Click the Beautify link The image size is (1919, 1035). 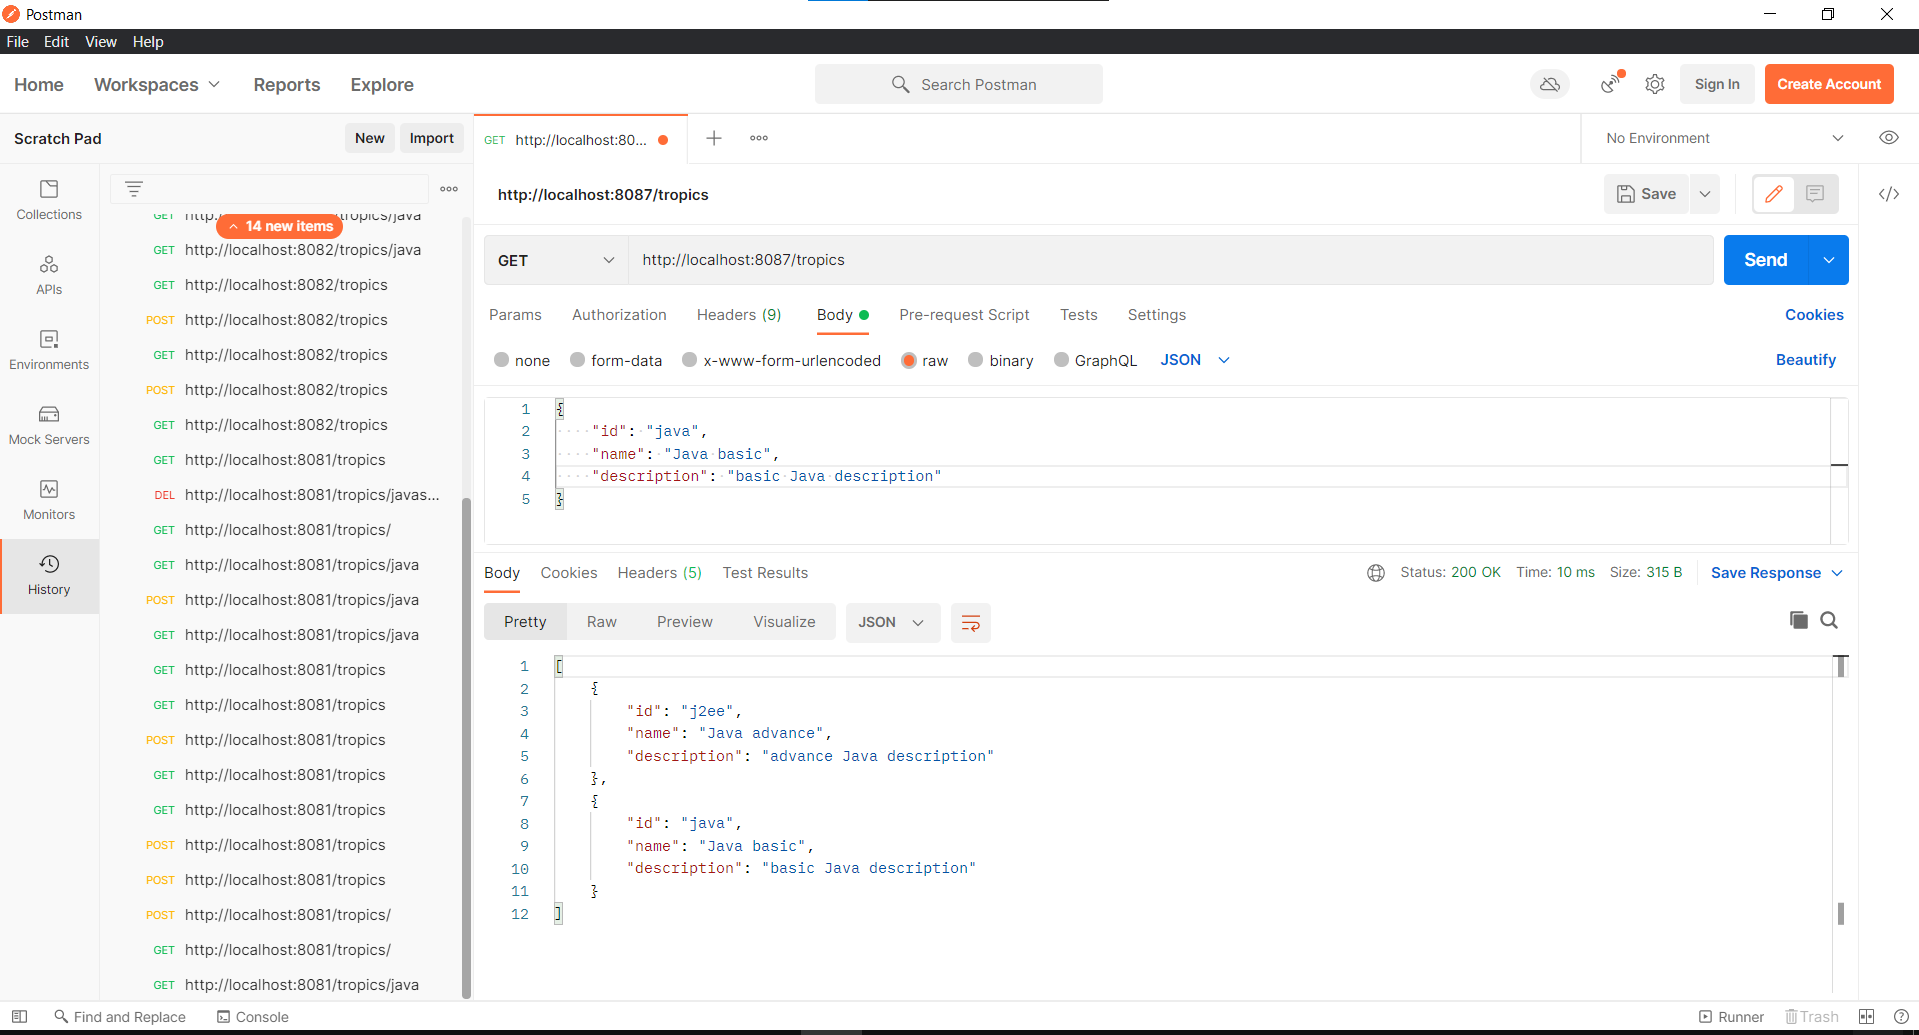point(1806,360)
